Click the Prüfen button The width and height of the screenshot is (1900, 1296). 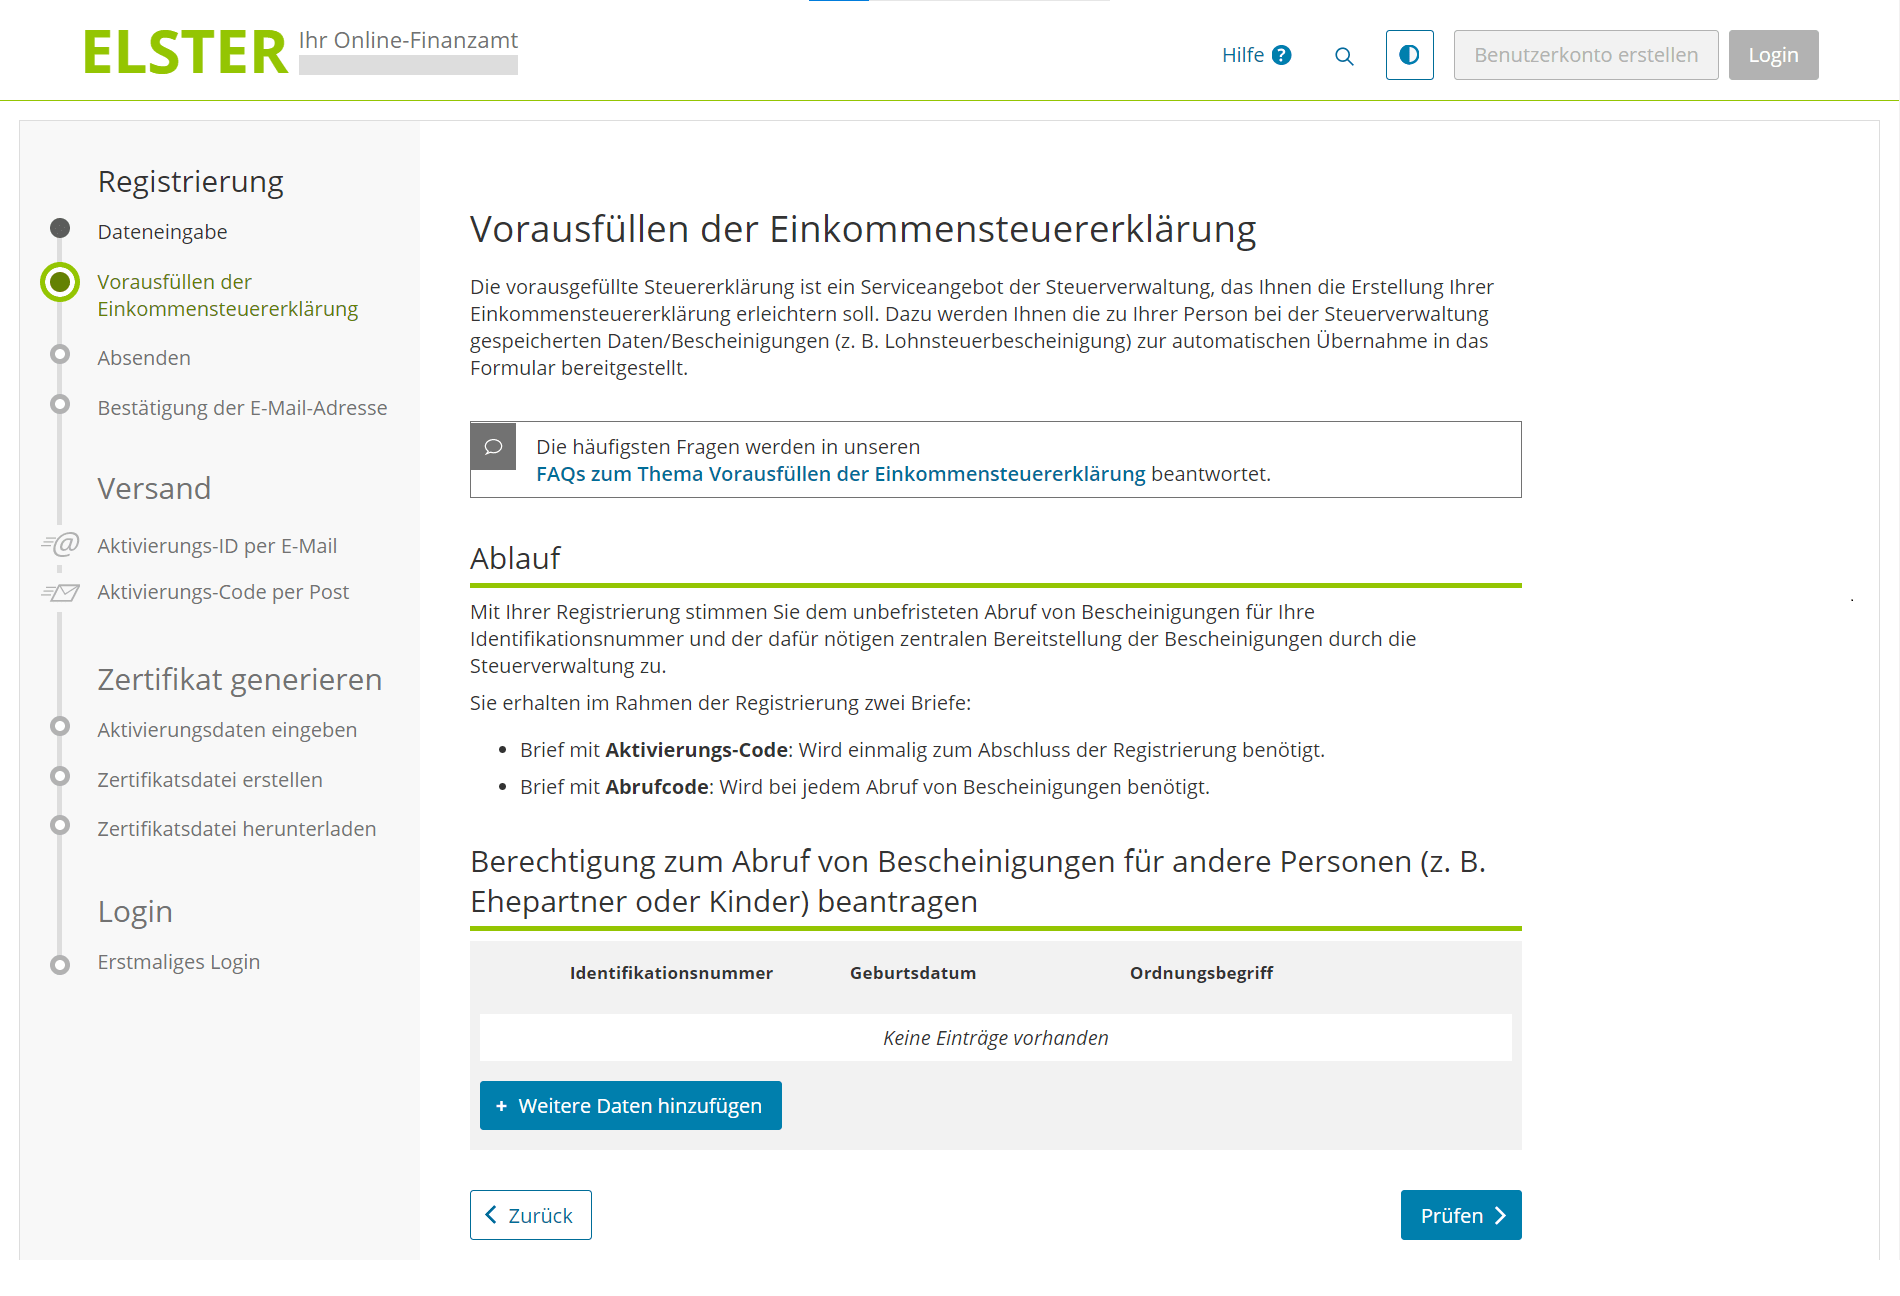pyautogui.click(x=1461, y=1215)
